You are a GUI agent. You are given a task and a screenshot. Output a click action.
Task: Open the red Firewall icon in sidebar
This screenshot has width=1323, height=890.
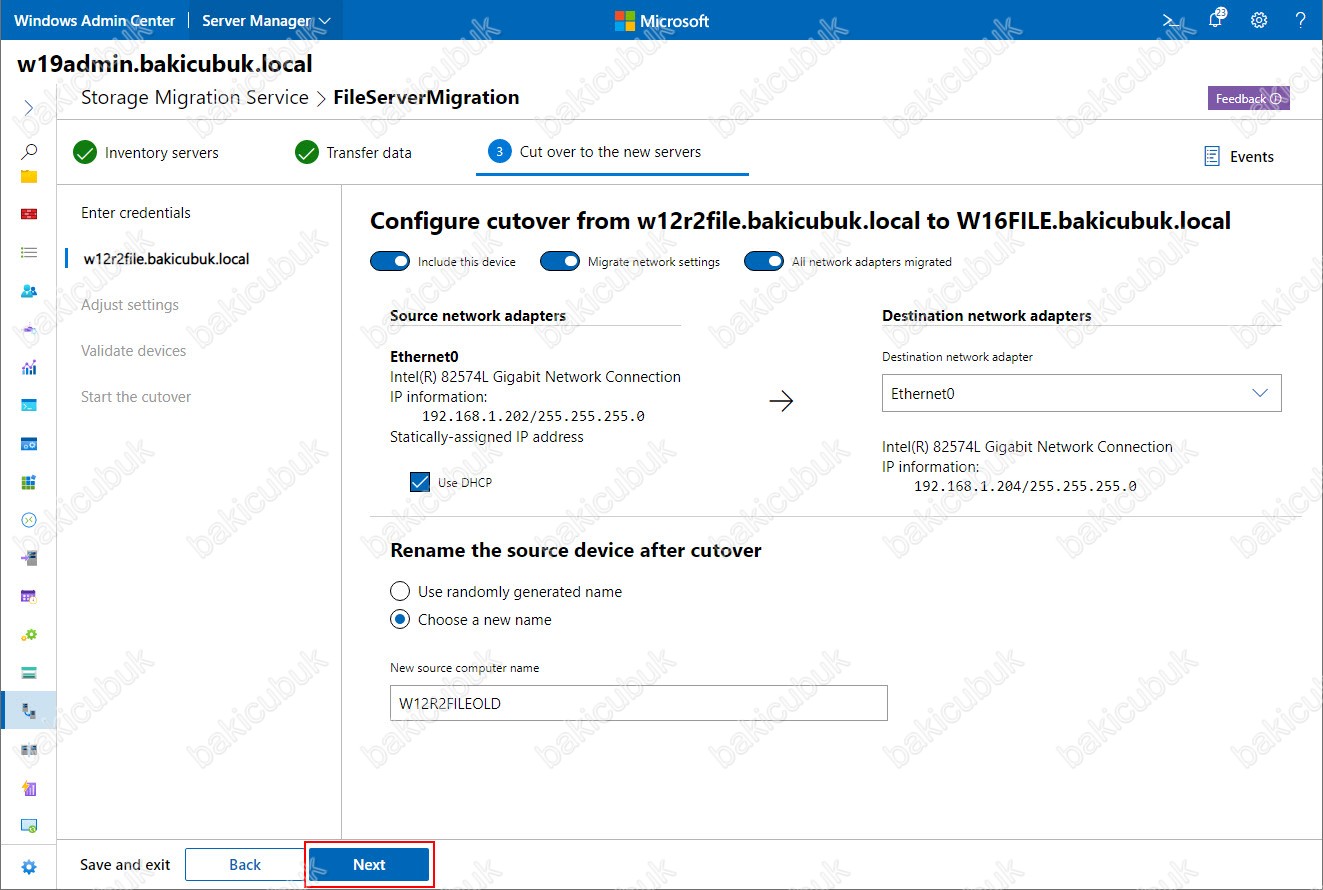click(29, 214)
